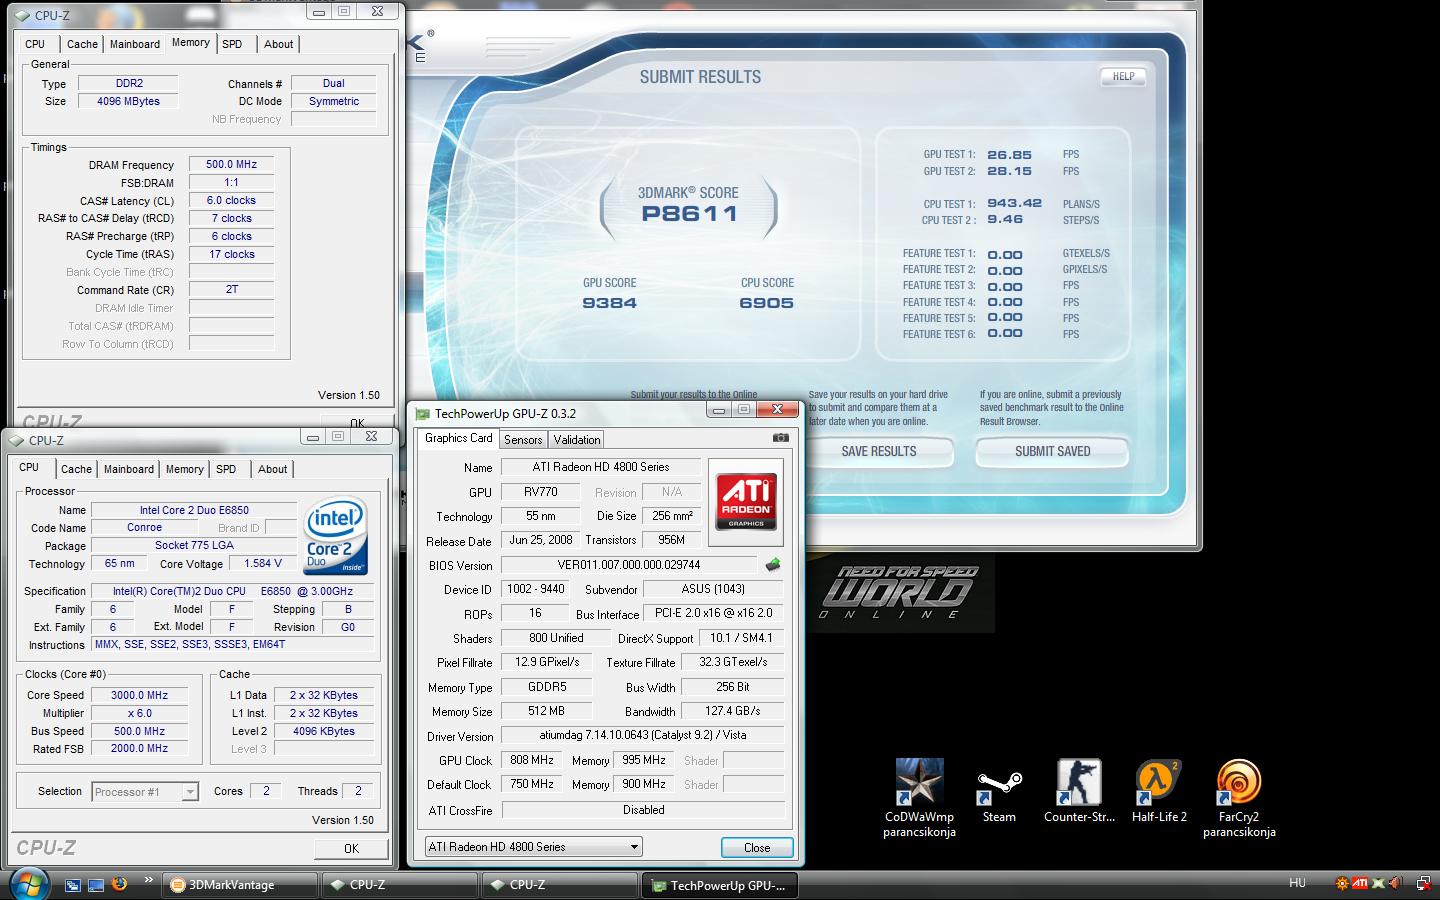Viewport: 1440px width, 900px height.
Task: Click the HELP button in 3DMark Vantage
Action: (x=1123, y=76)
